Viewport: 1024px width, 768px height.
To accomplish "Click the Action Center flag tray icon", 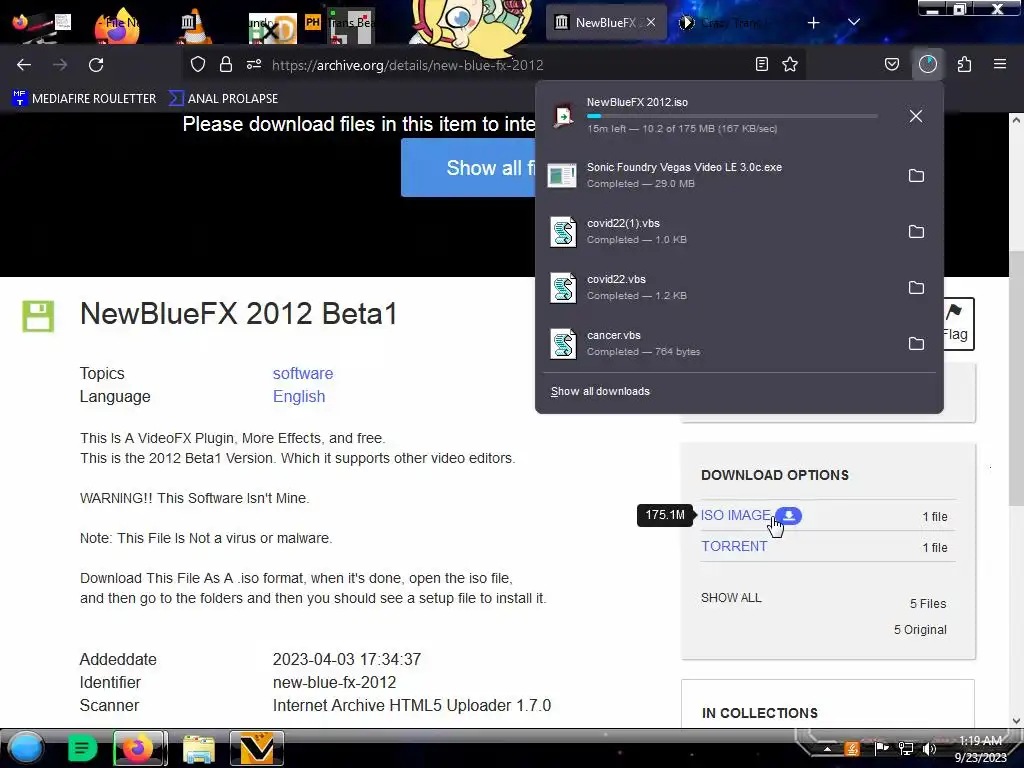I will pyautogui.click(x=881, y=748).
